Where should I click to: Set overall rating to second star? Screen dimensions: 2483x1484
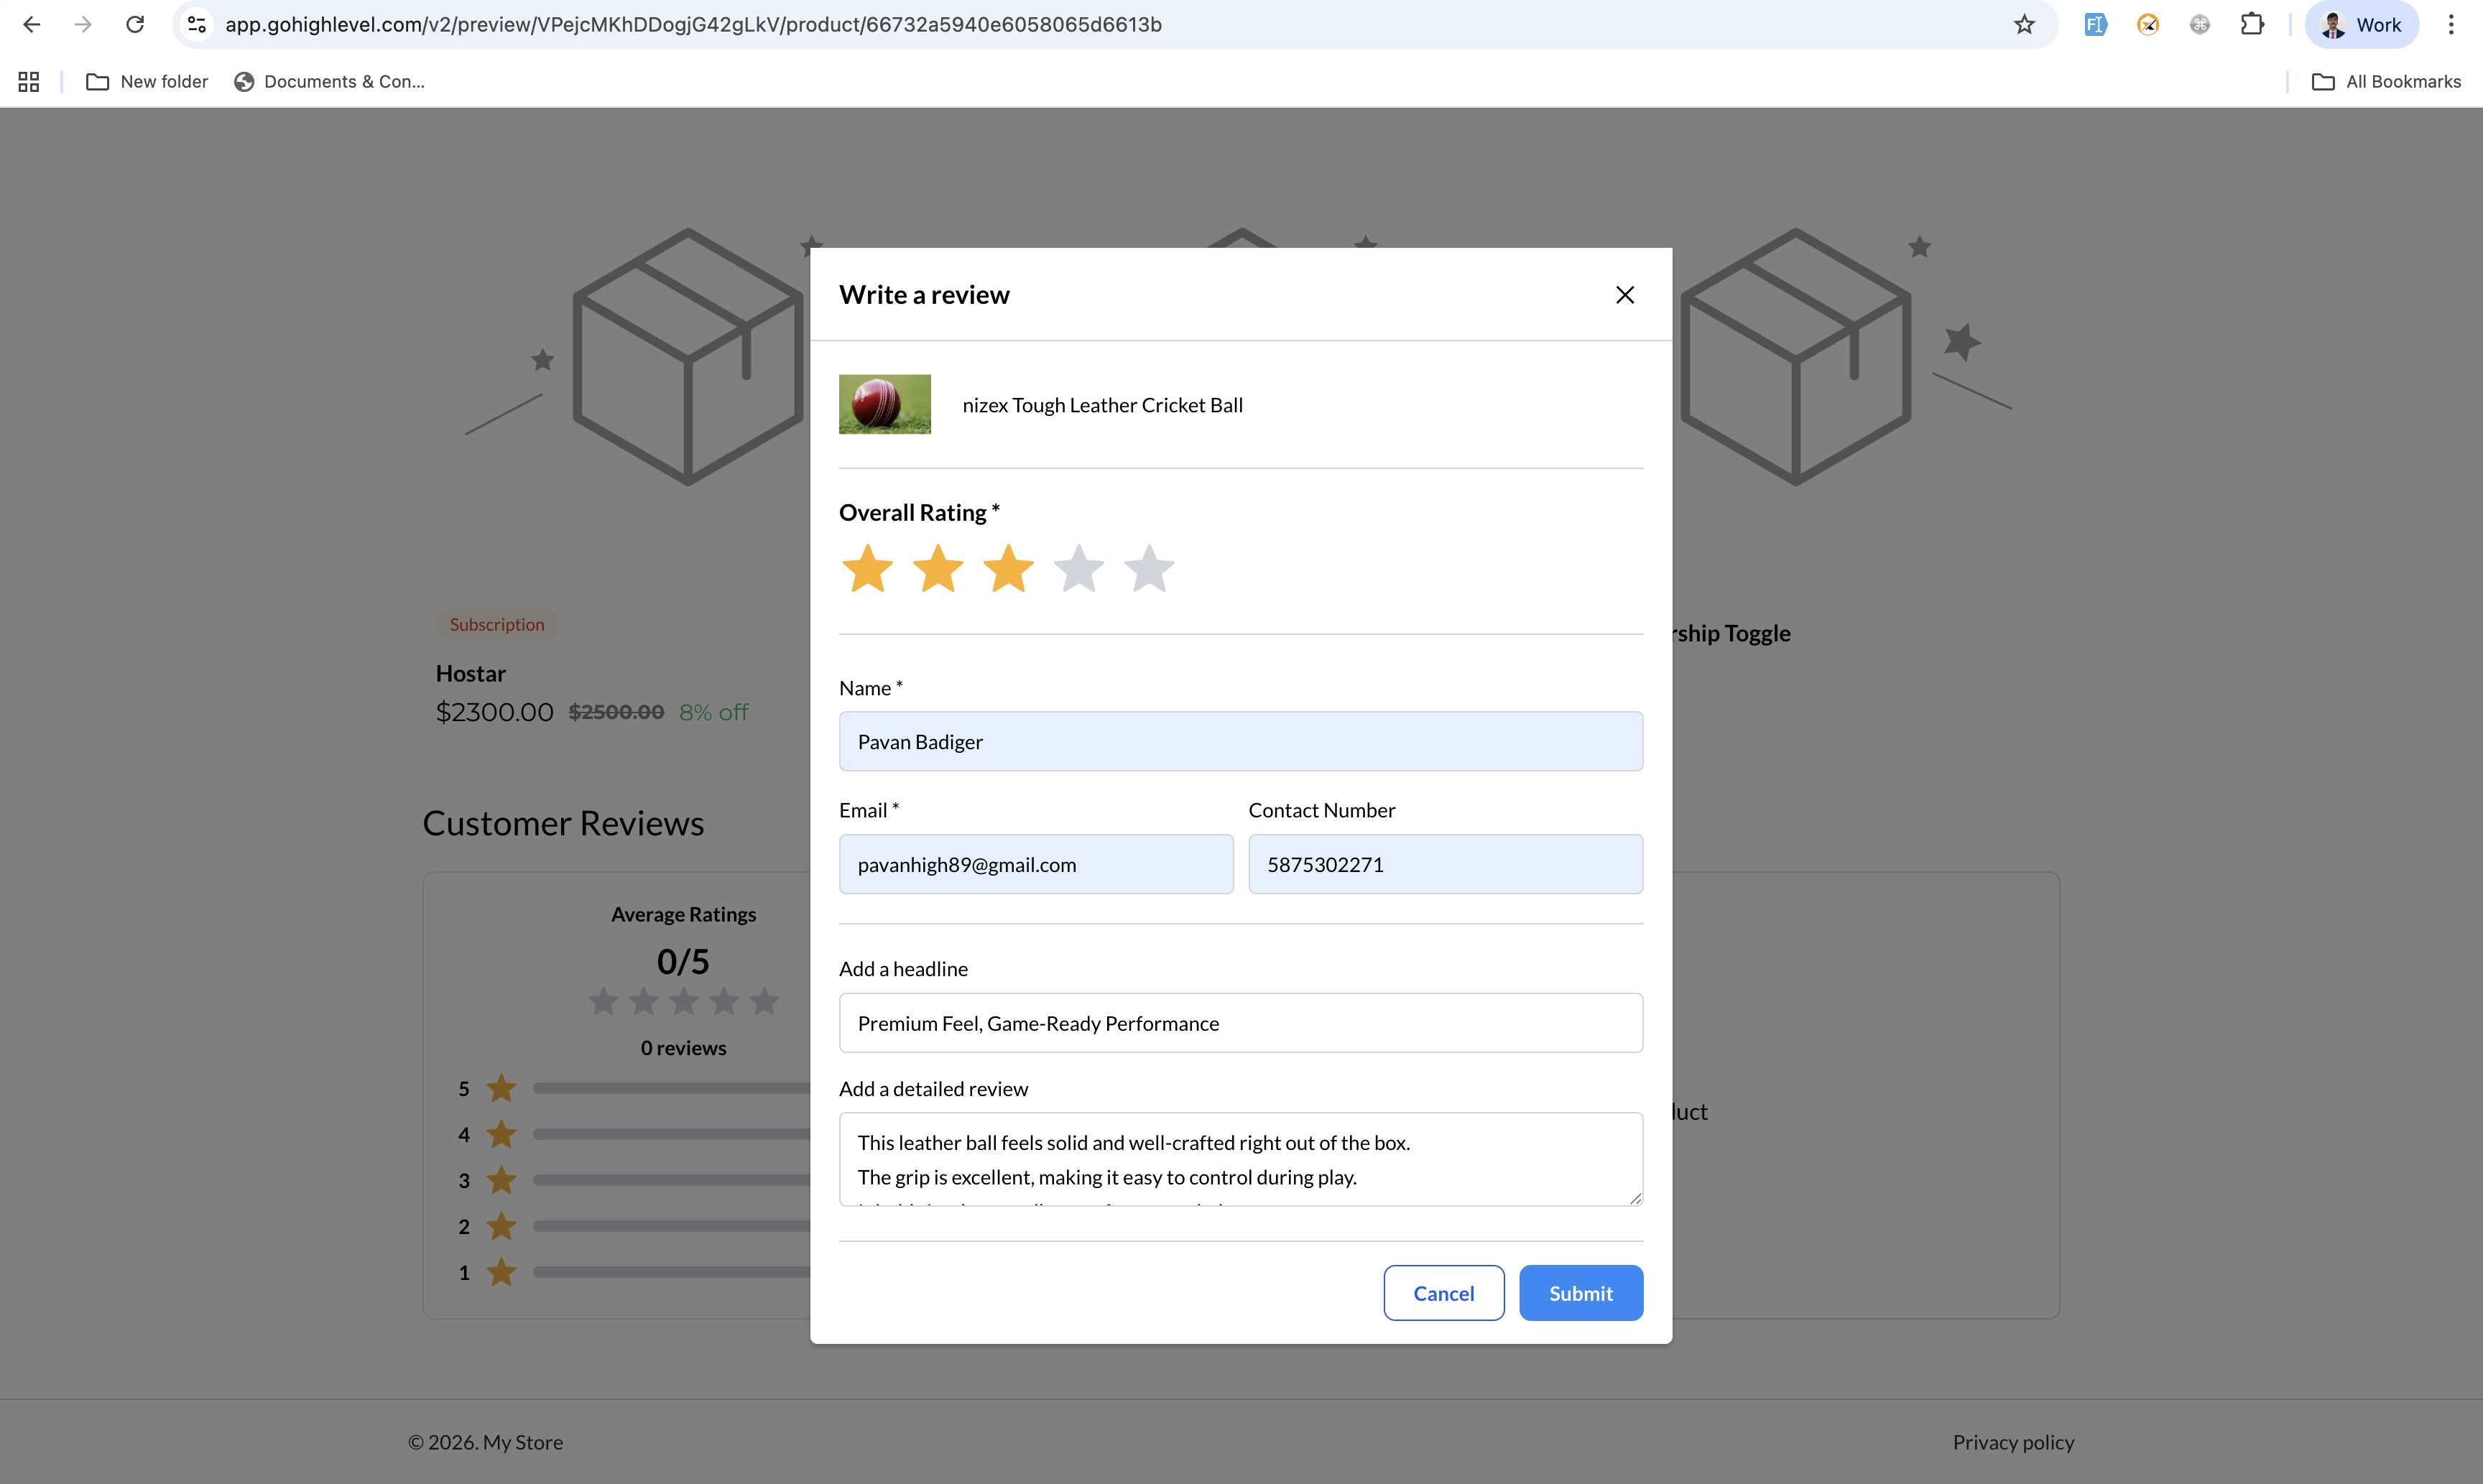coord(938,569)
